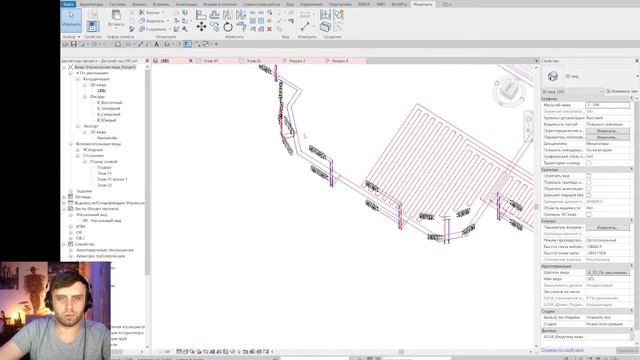Click the Paste (Вставить) clipboard icon
Screen dimensions: 640x360
click(116, 15)
